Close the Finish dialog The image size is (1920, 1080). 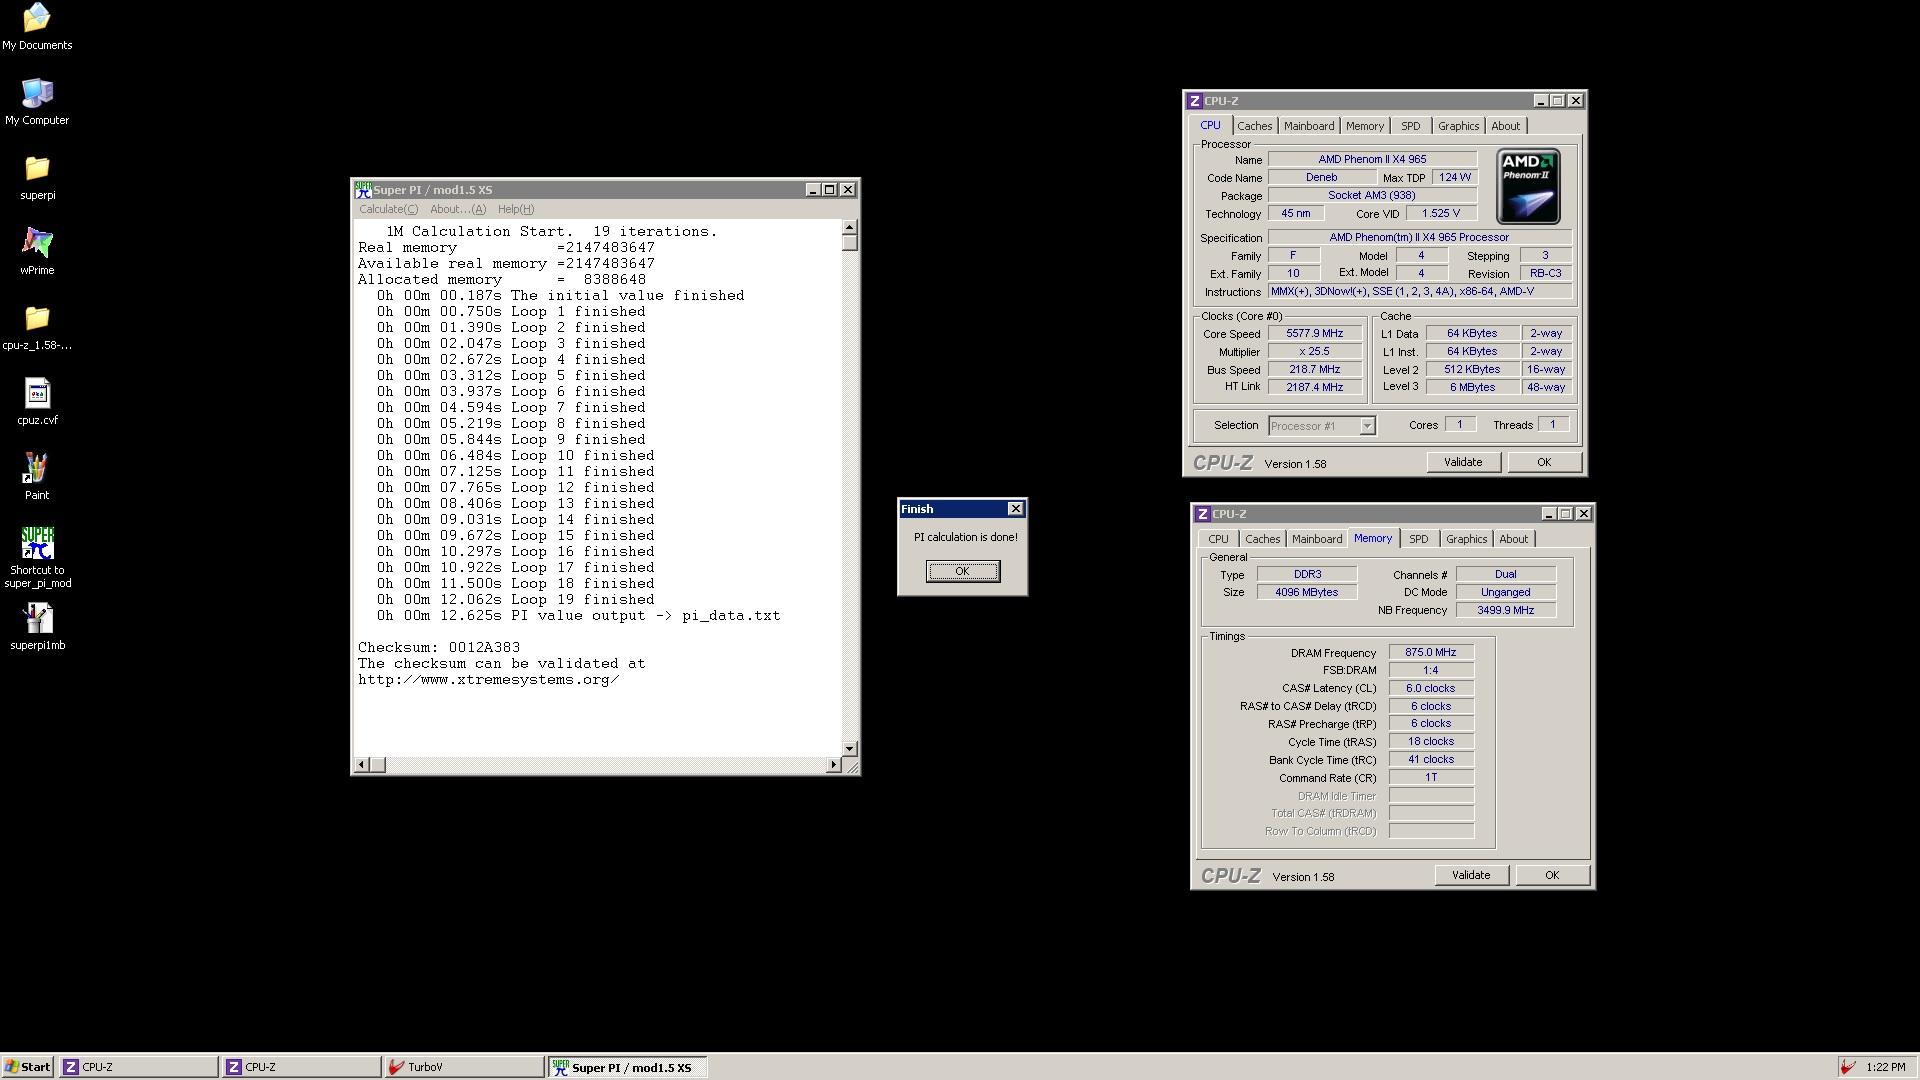tap(1015, 509)
